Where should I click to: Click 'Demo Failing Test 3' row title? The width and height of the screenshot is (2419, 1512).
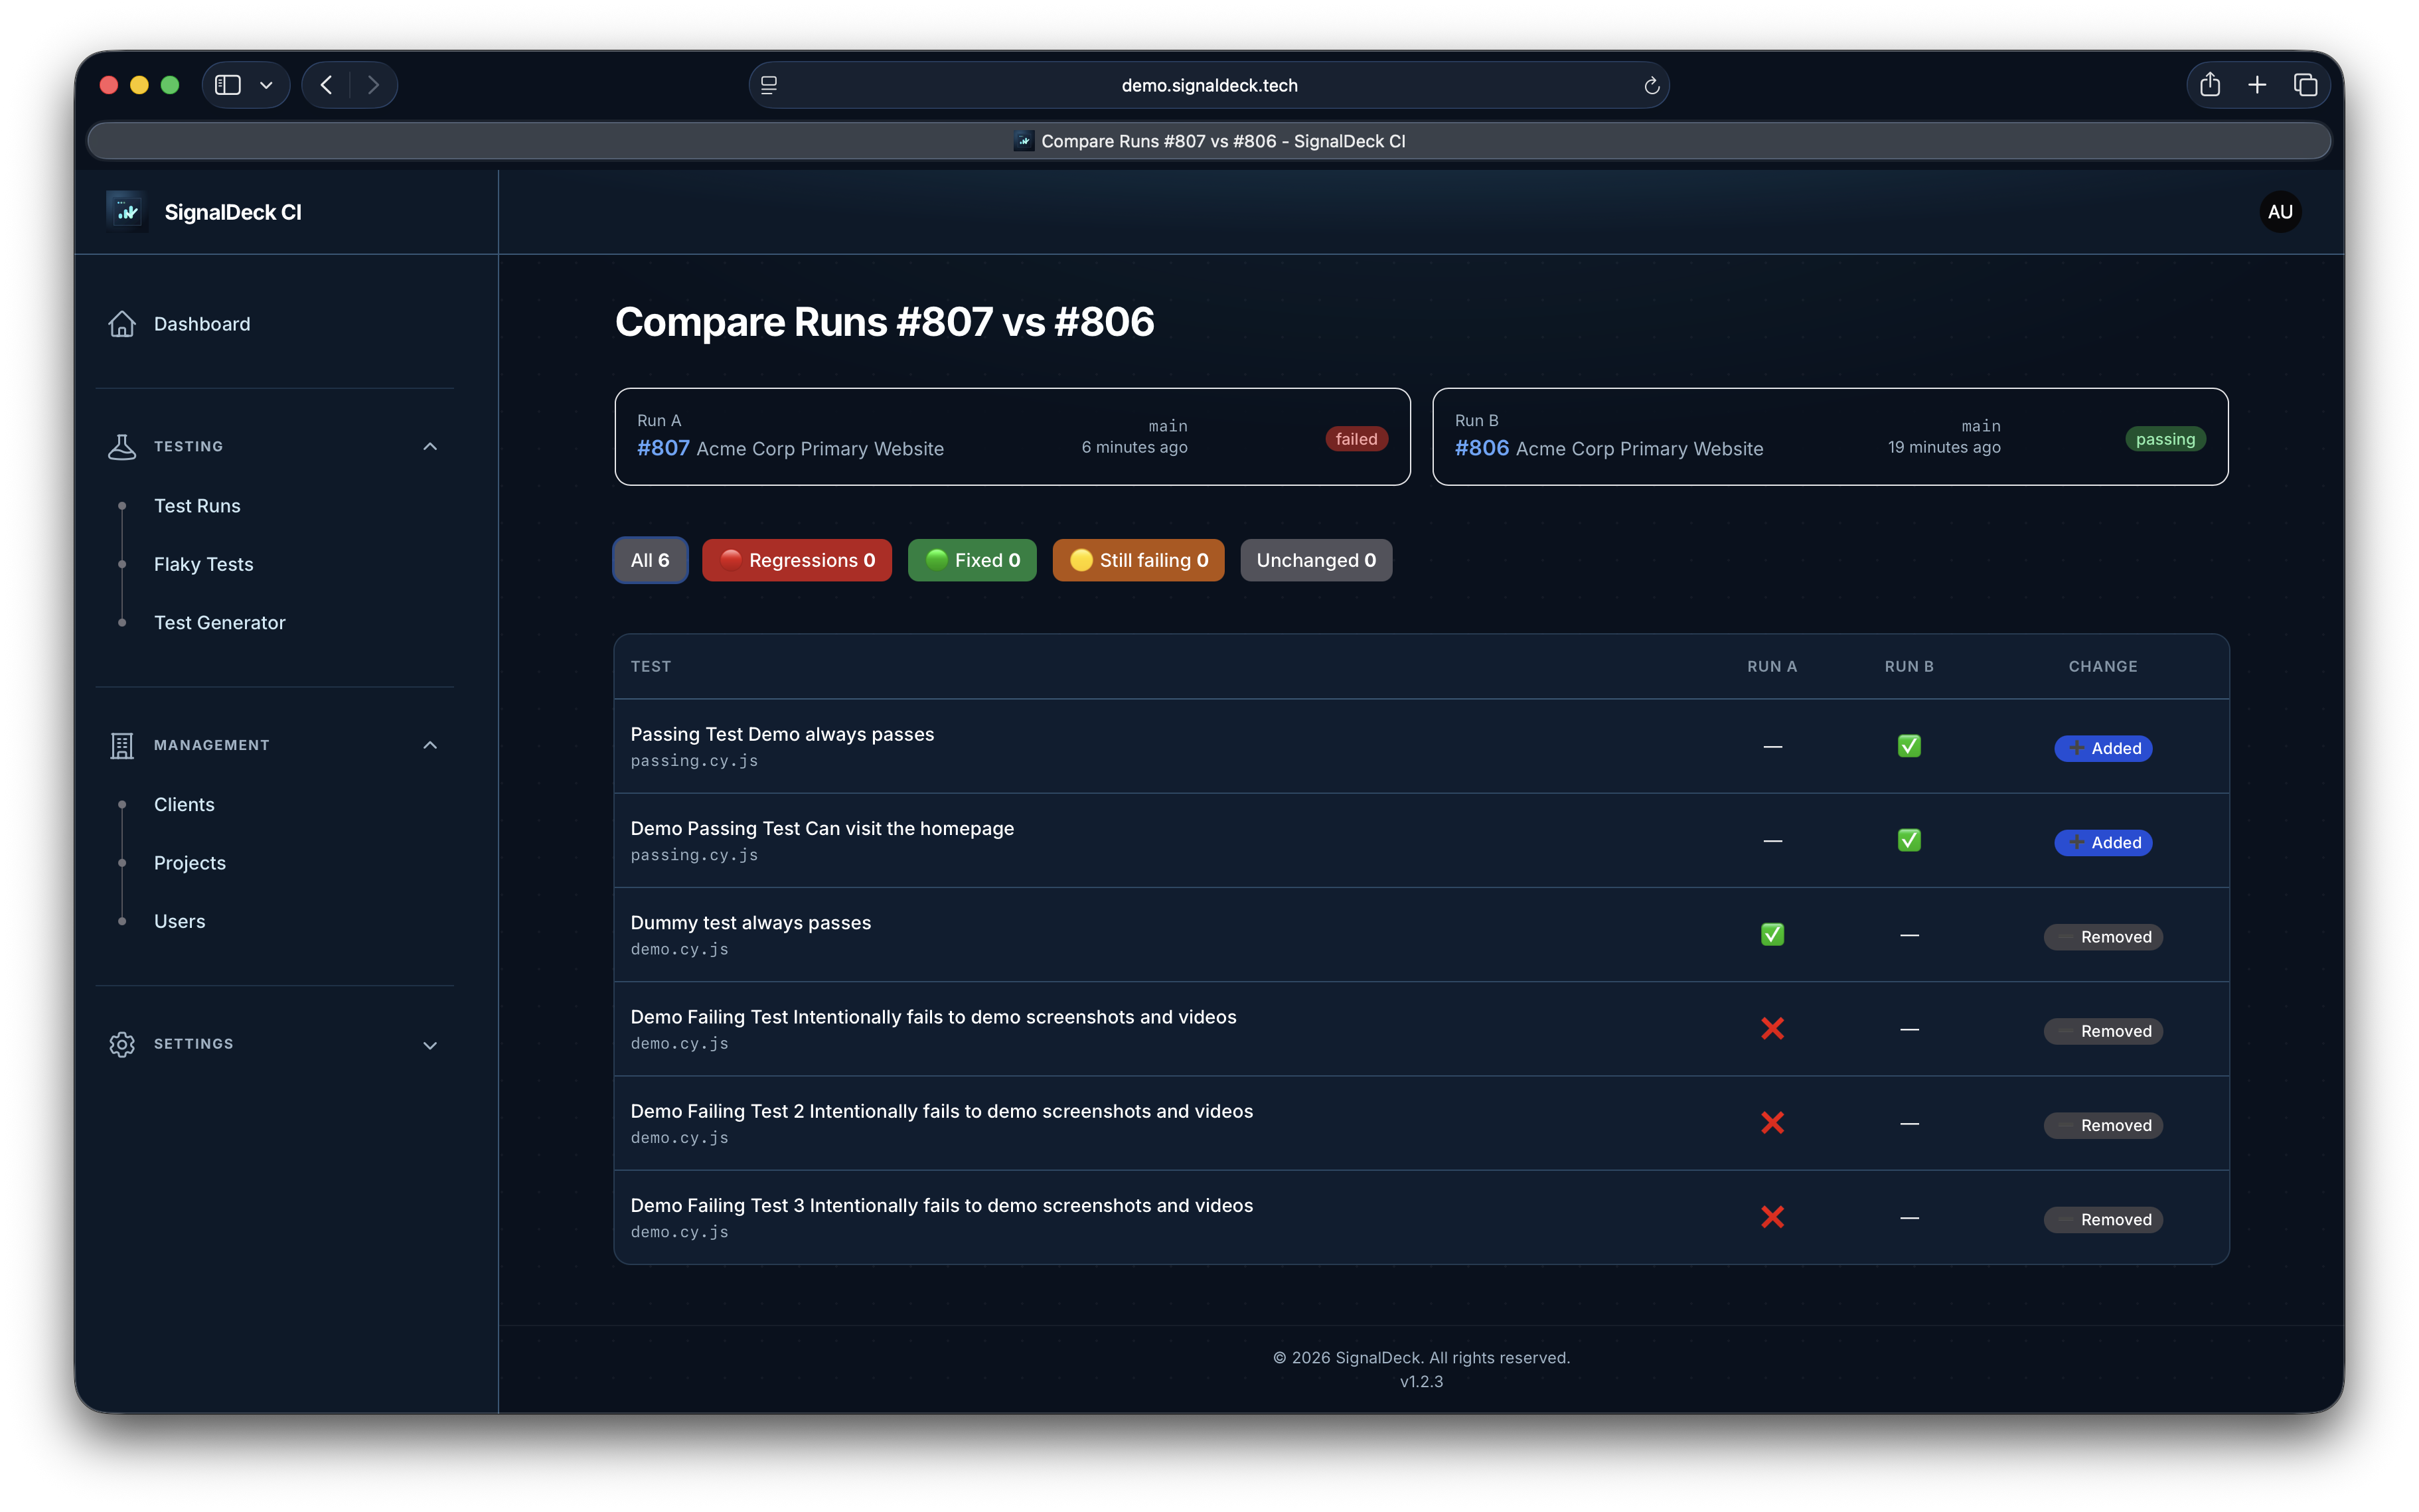[x=941, y=1205]
